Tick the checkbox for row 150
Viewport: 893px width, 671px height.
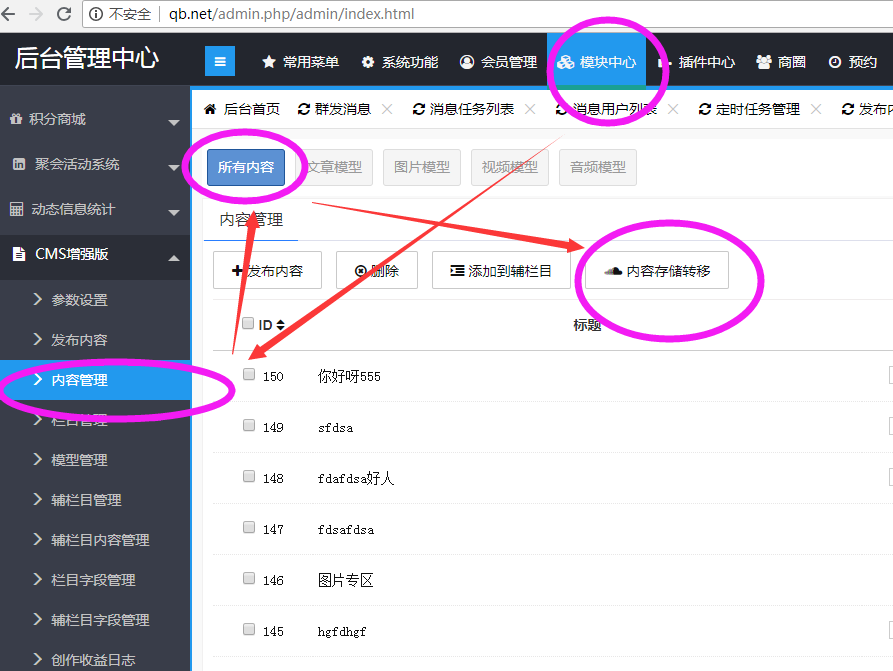pos(249,374)
